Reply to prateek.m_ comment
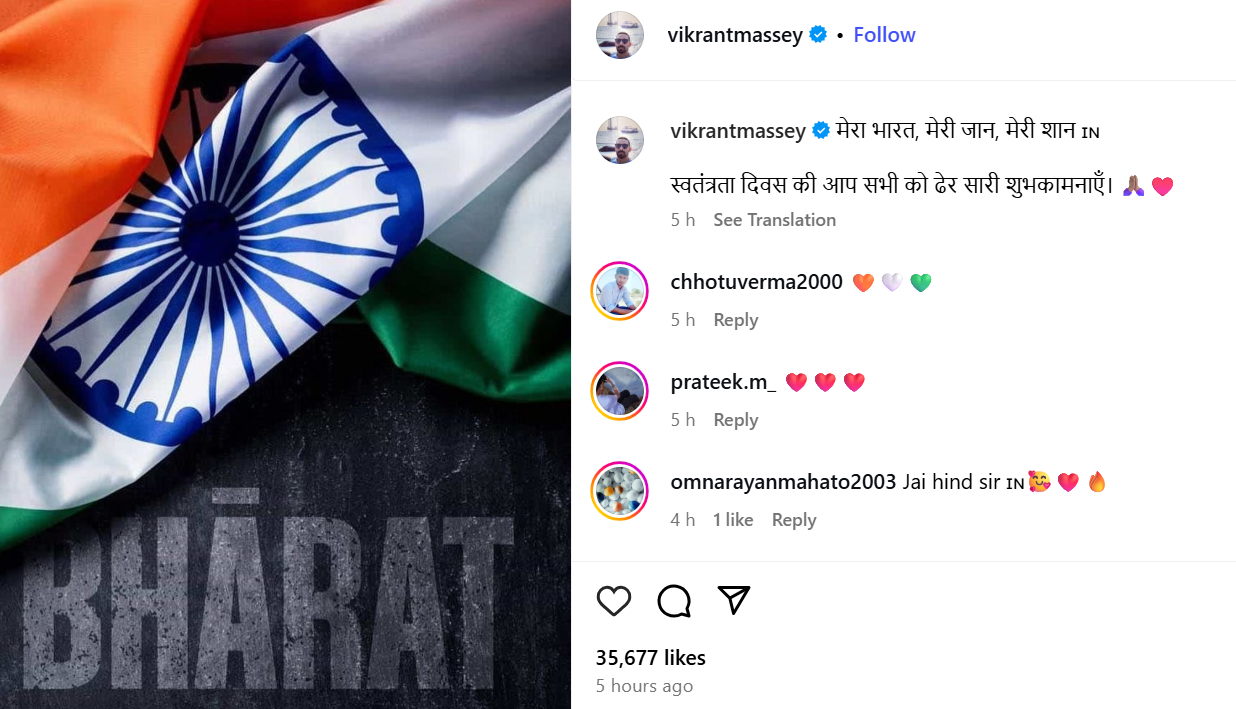Viewport: 1236px width, 709px height. (x=736, y=420)
